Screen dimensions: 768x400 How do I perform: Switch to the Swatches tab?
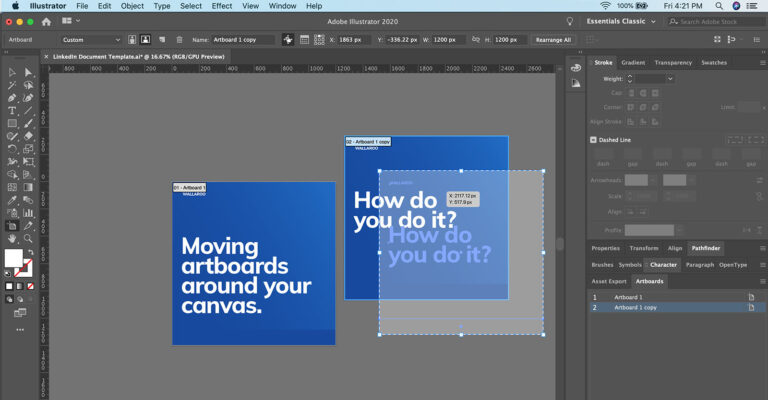pos(714,63)
